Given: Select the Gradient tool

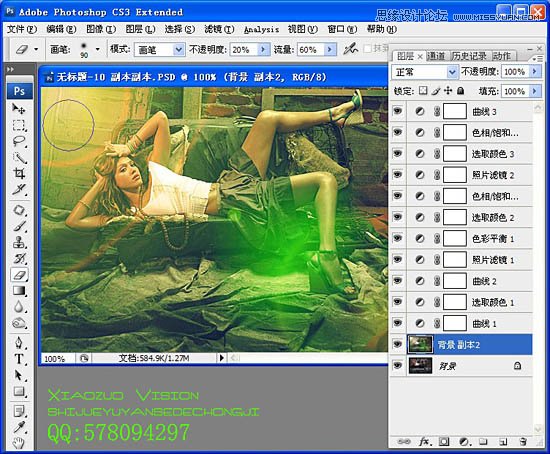Looking at the screenshot, I should [18, 291].
